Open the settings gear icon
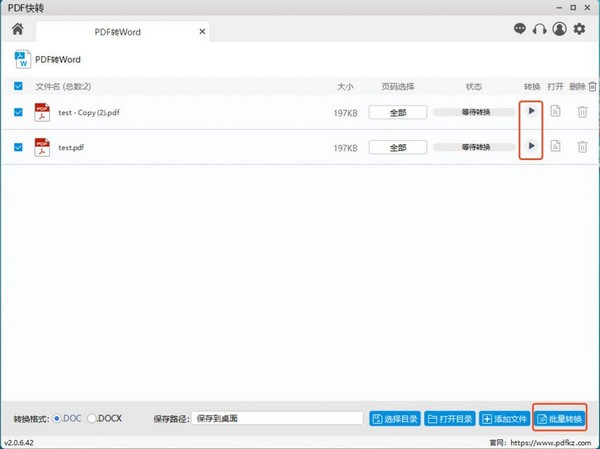The height and width of the screenshot is (449, 600). point(579,30)
